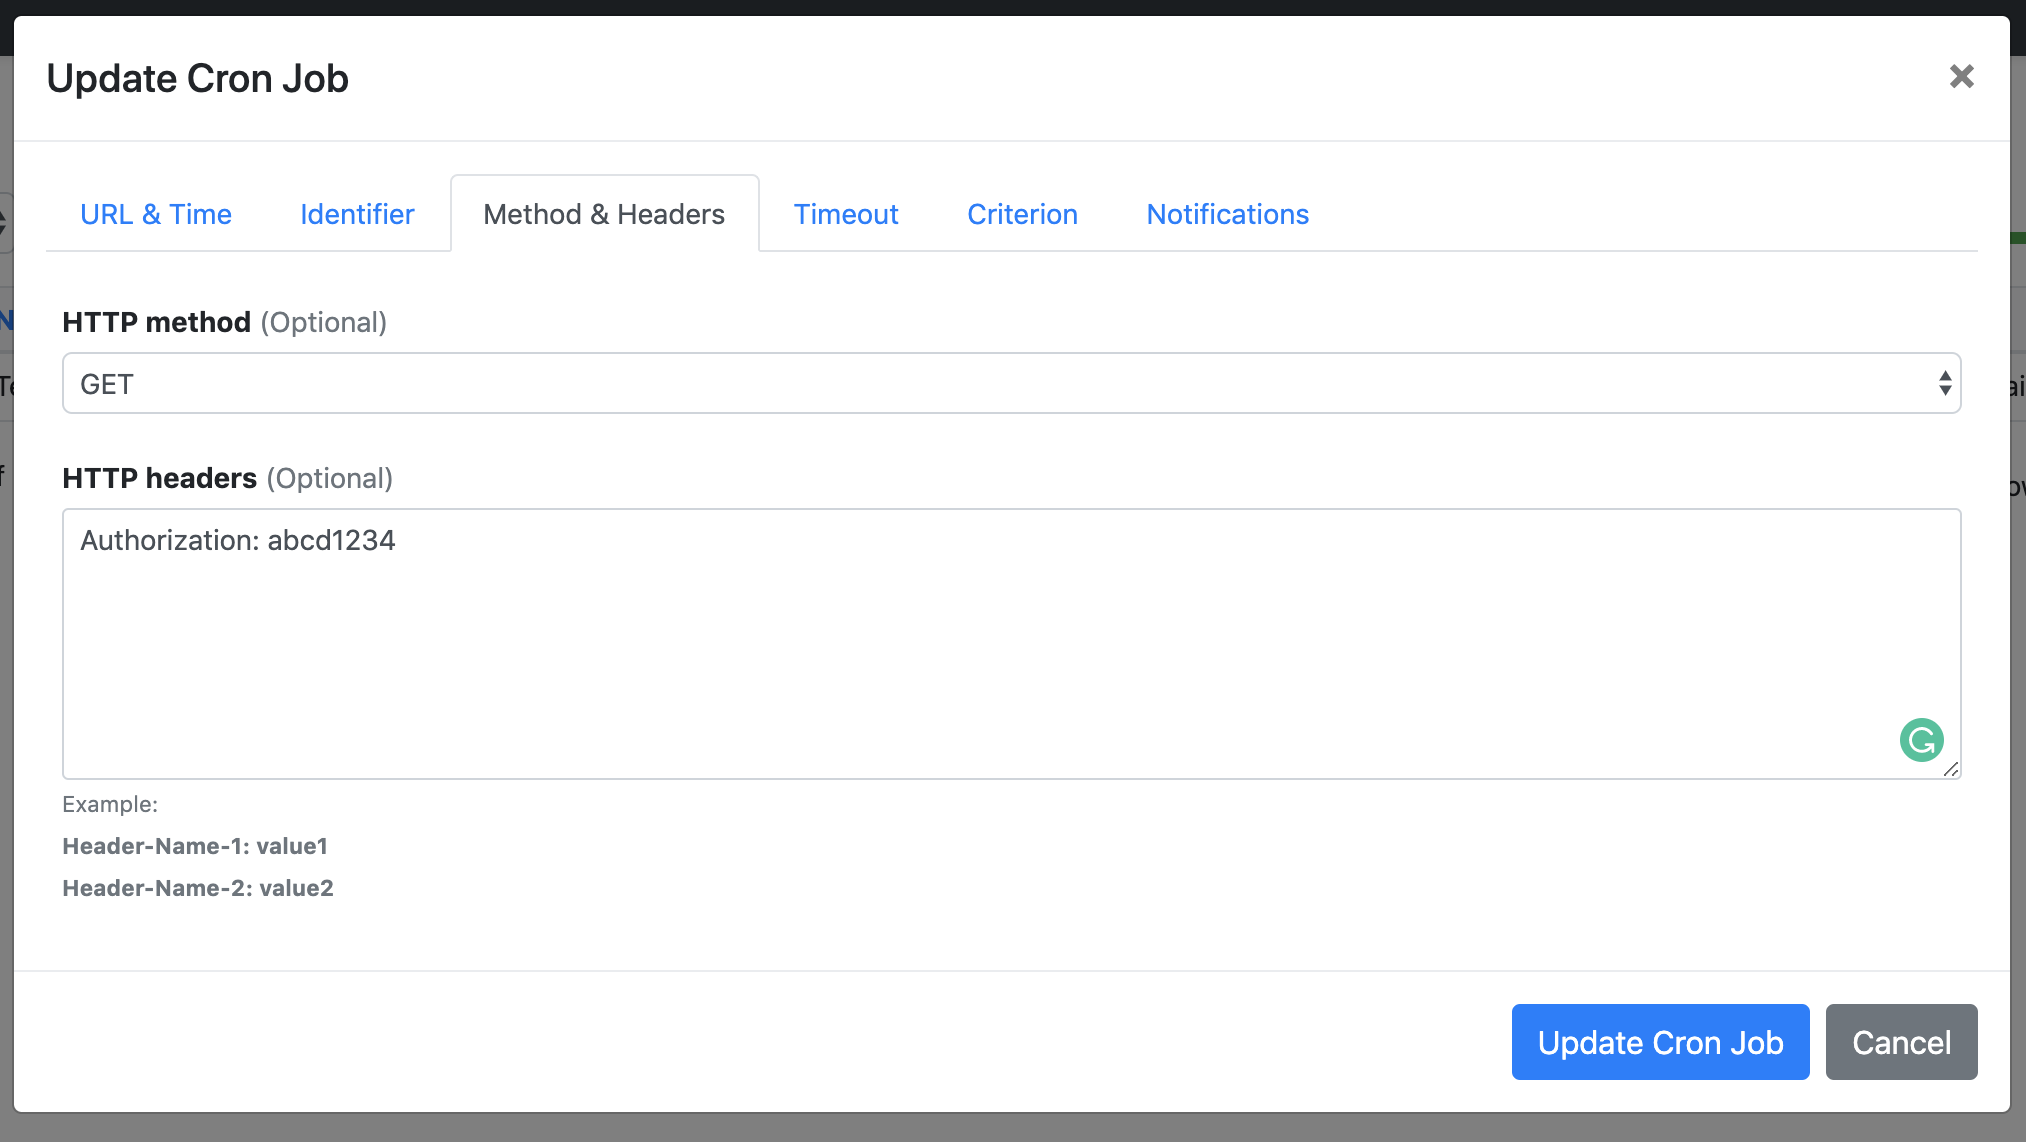Click the HTTP method dropdown arrow
The image size is (2026, 1142).
pyautogui.click(x=1941, y=384)
